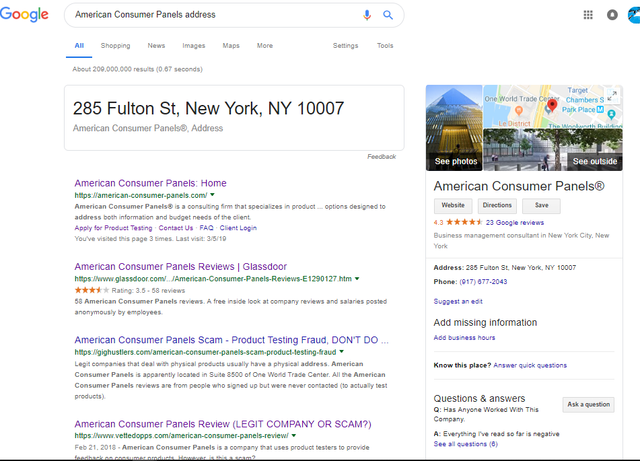
Task: Open the LEGIT COMPANY OR SCAM review result
Action: pyautogui.click(x=223, y=424)
